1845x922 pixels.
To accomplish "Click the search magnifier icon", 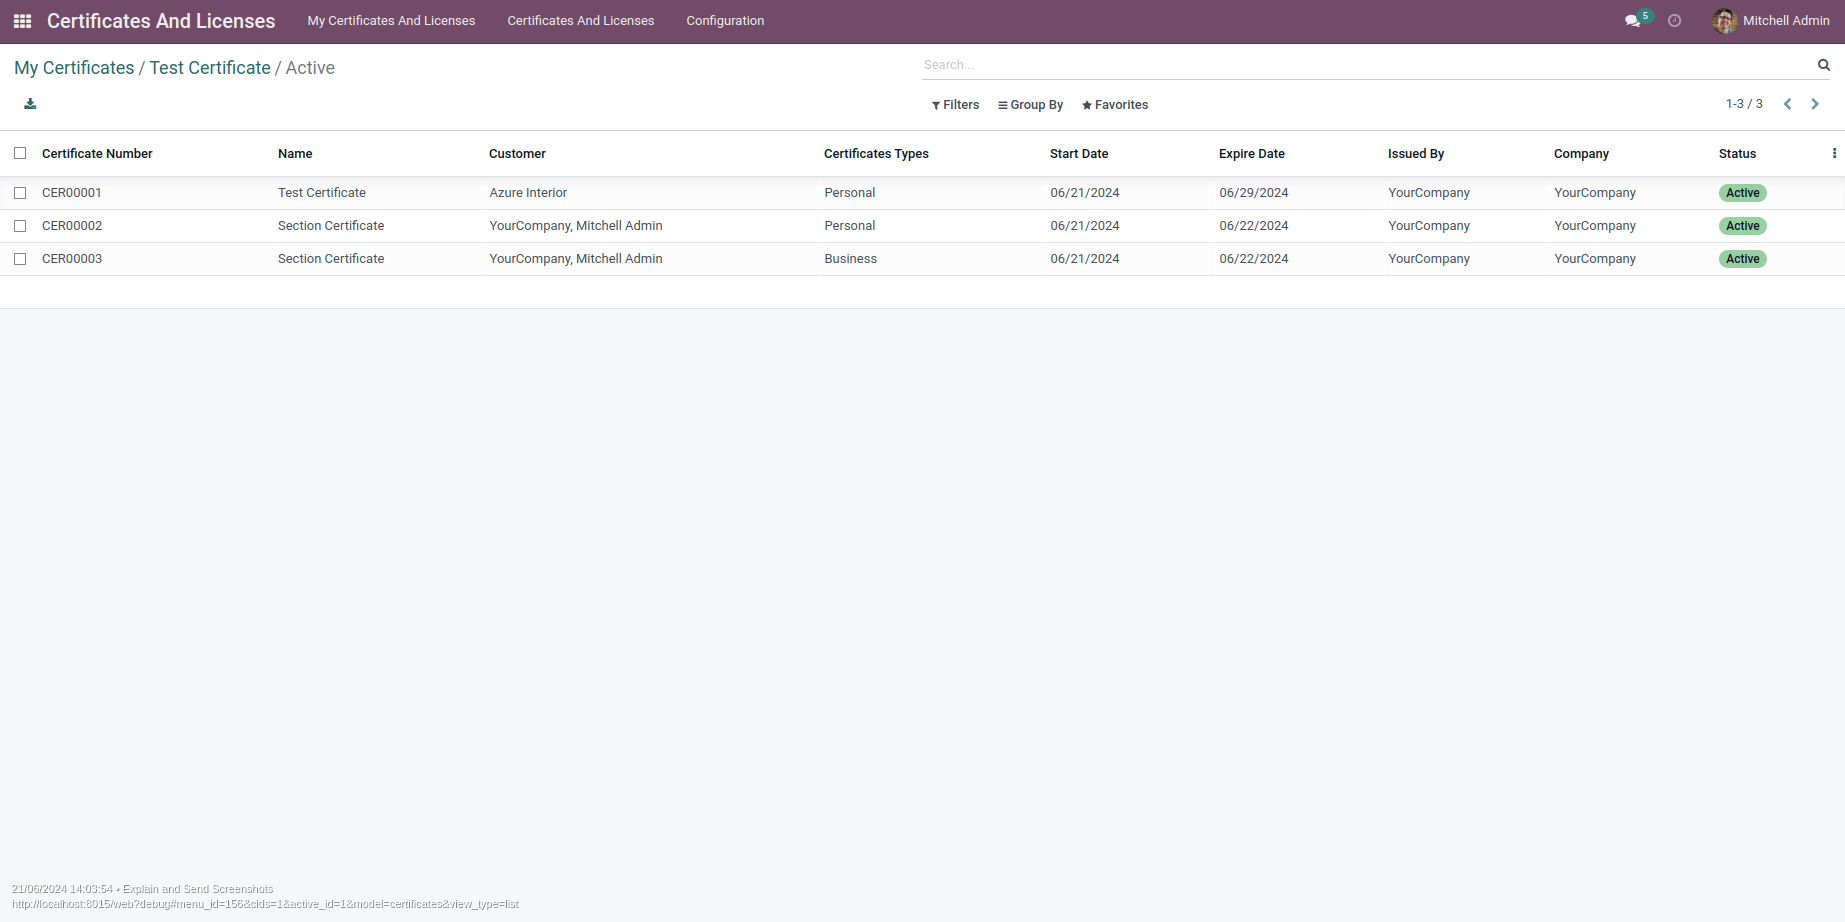I will pos(1824,65).
